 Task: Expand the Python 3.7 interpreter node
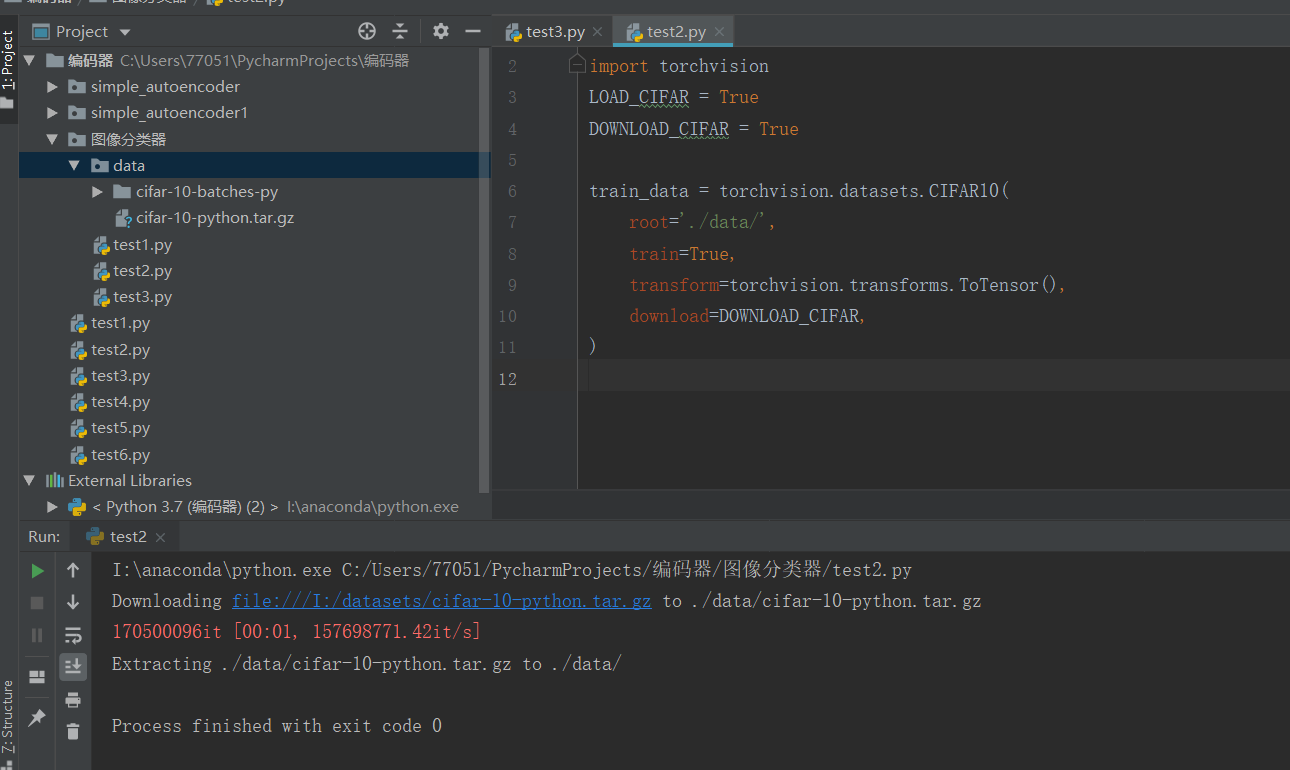click(x=53, y=506)
